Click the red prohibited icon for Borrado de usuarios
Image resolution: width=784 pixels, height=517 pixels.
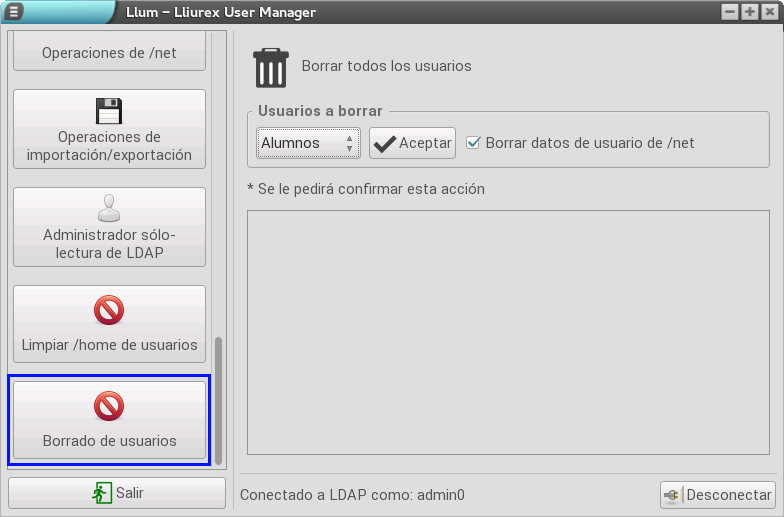tap(108, 406)
